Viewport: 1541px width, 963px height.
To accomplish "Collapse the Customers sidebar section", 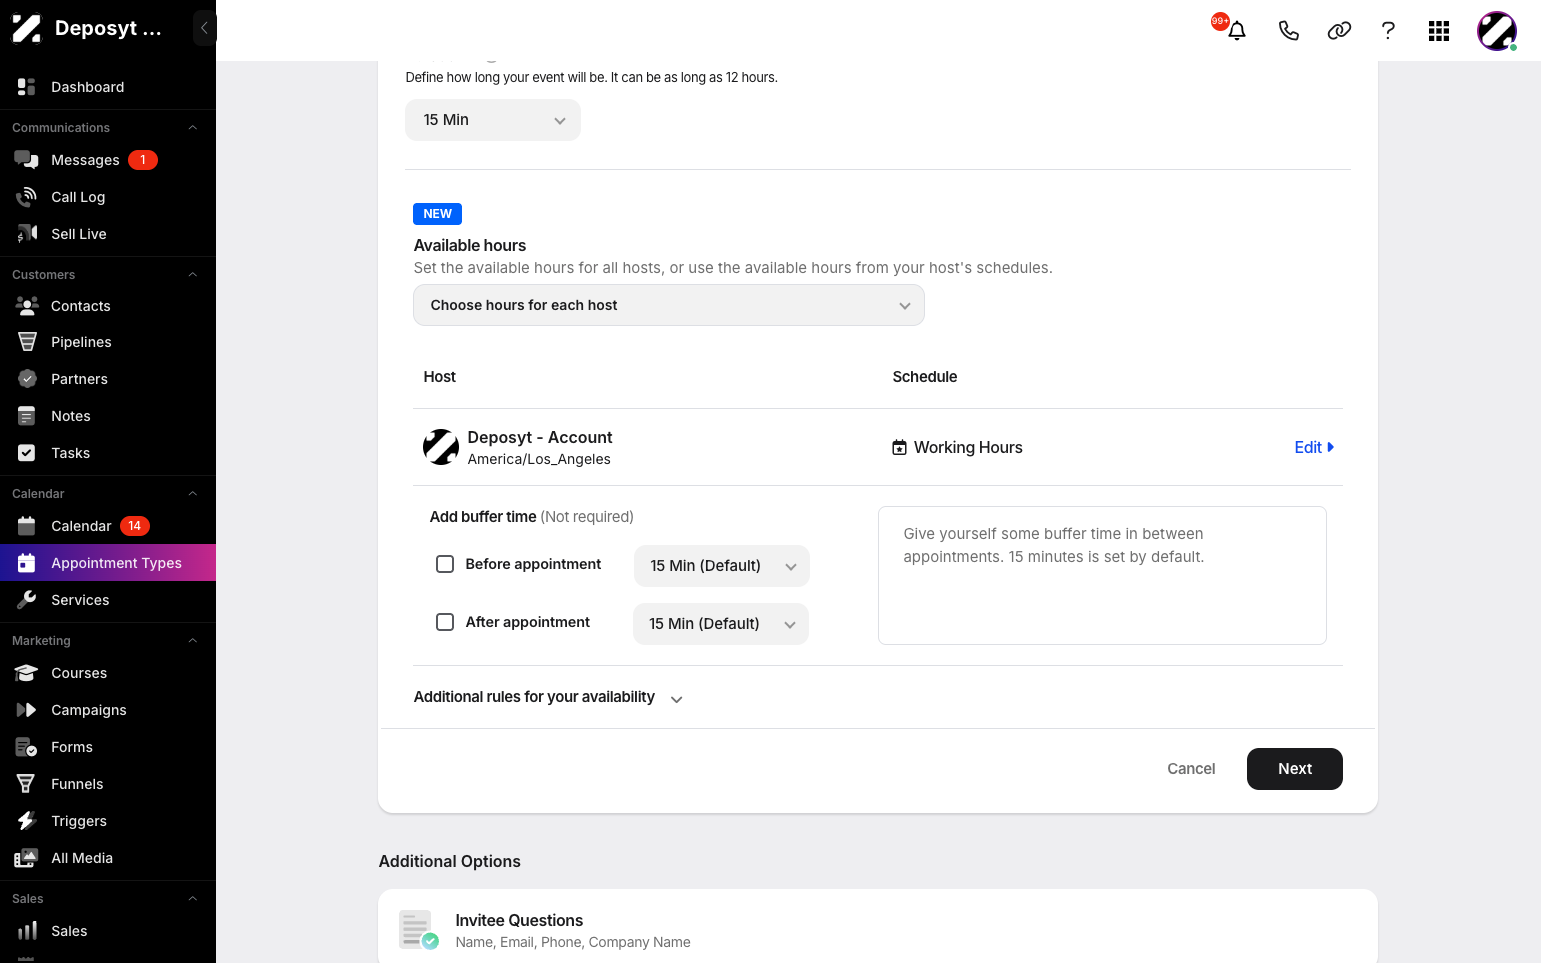I will [x=193, y=275].
